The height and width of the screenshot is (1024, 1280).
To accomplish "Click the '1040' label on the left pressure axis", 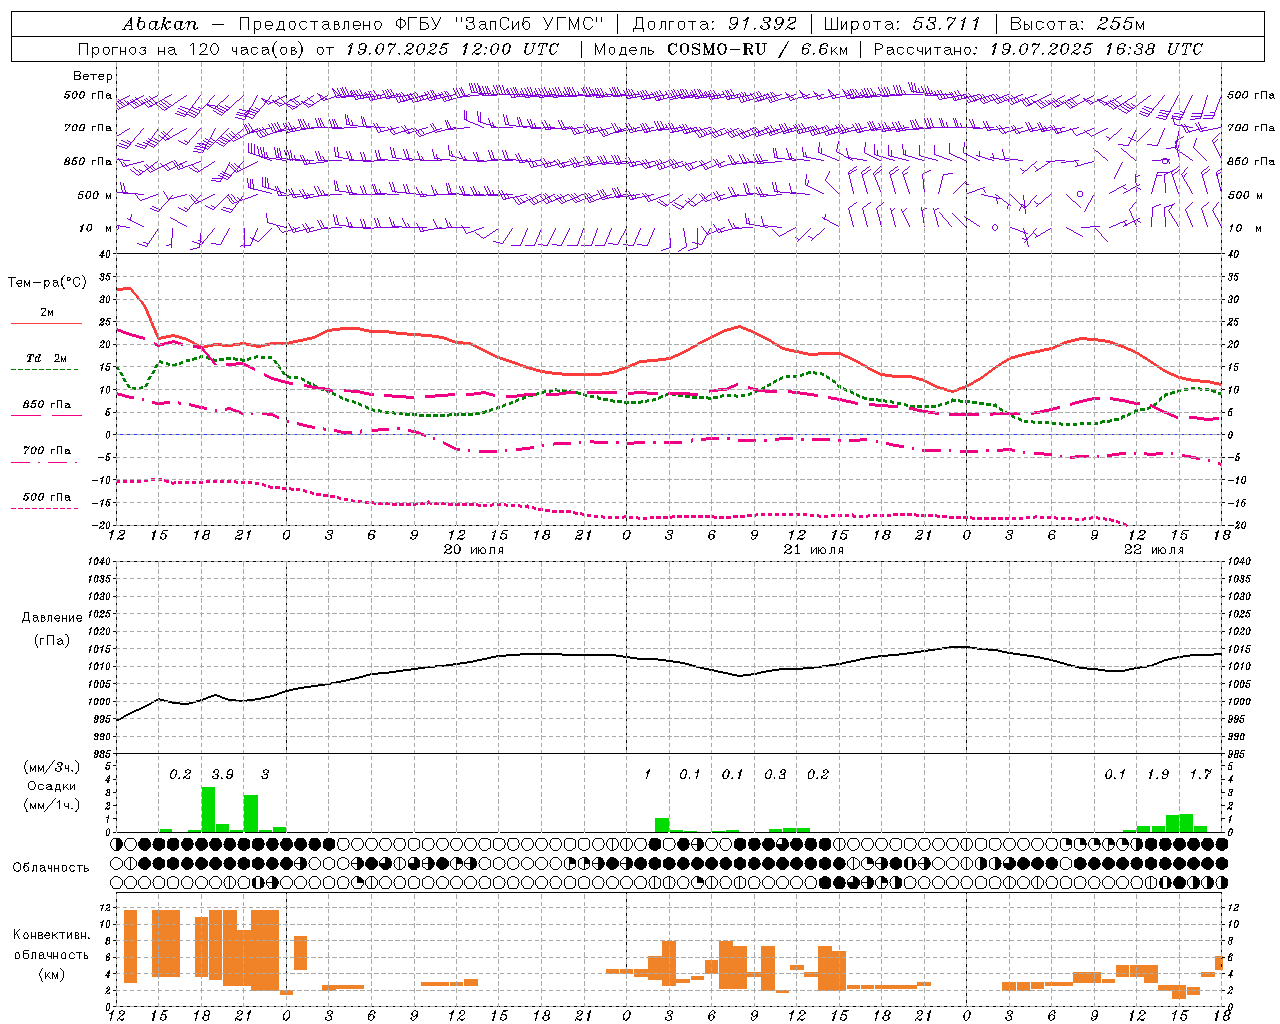I will [x=97, y=561].
